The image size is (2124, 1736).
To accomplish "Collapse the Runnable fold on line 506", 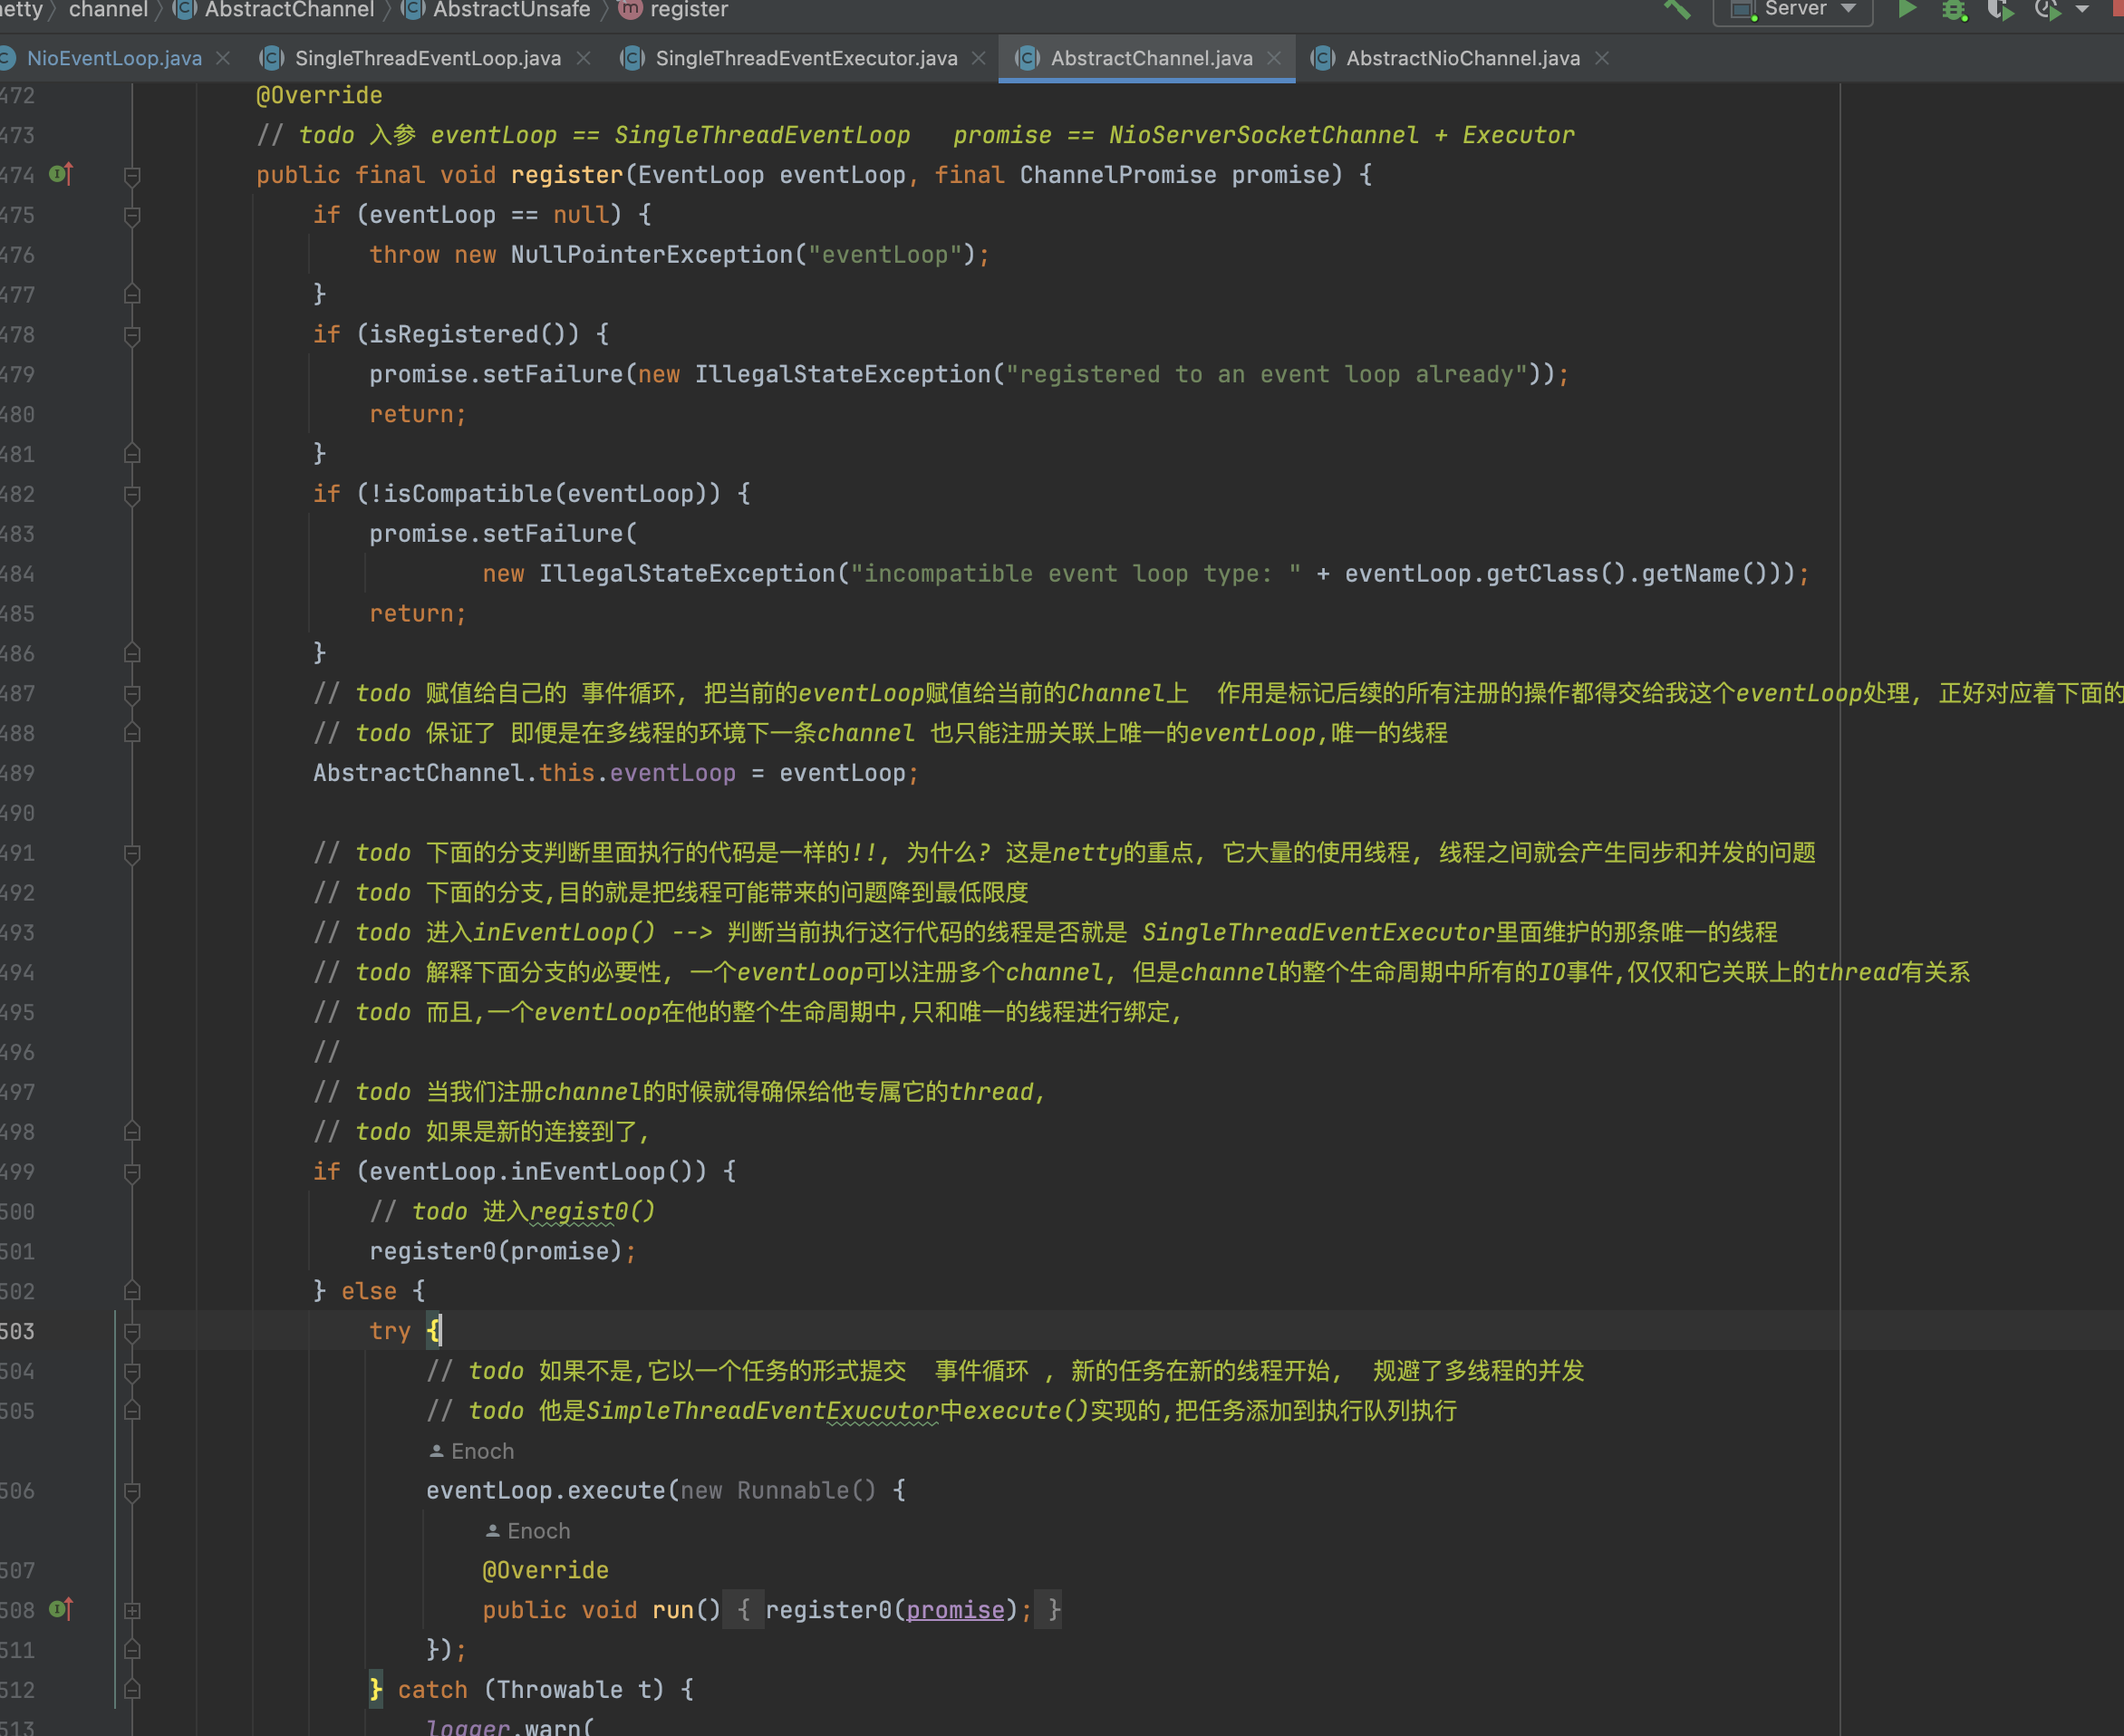I will point(132,1491).
